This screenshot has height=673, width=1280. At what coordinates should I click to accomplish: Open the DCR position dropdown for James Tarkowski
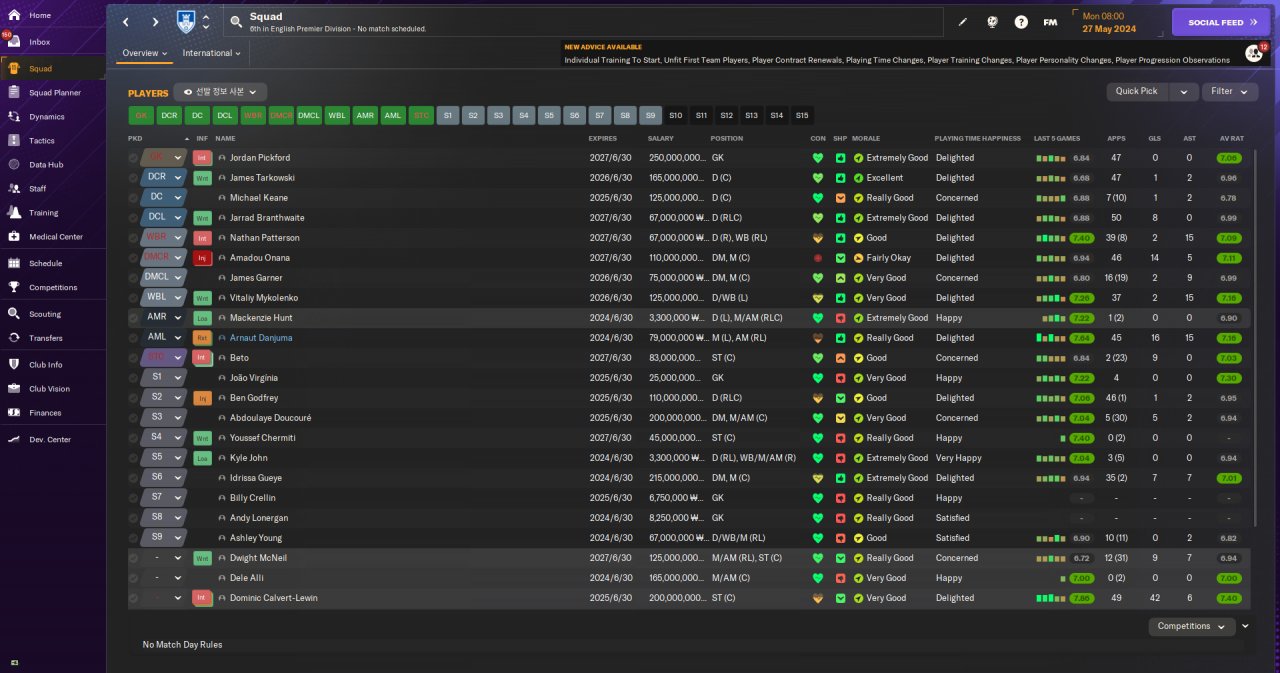point(164,178)
